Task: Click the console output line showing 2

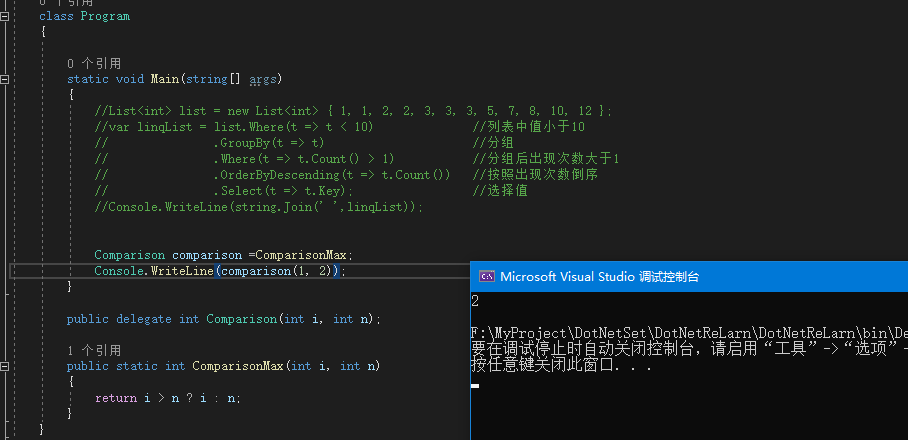Action: tap(475, 301)
